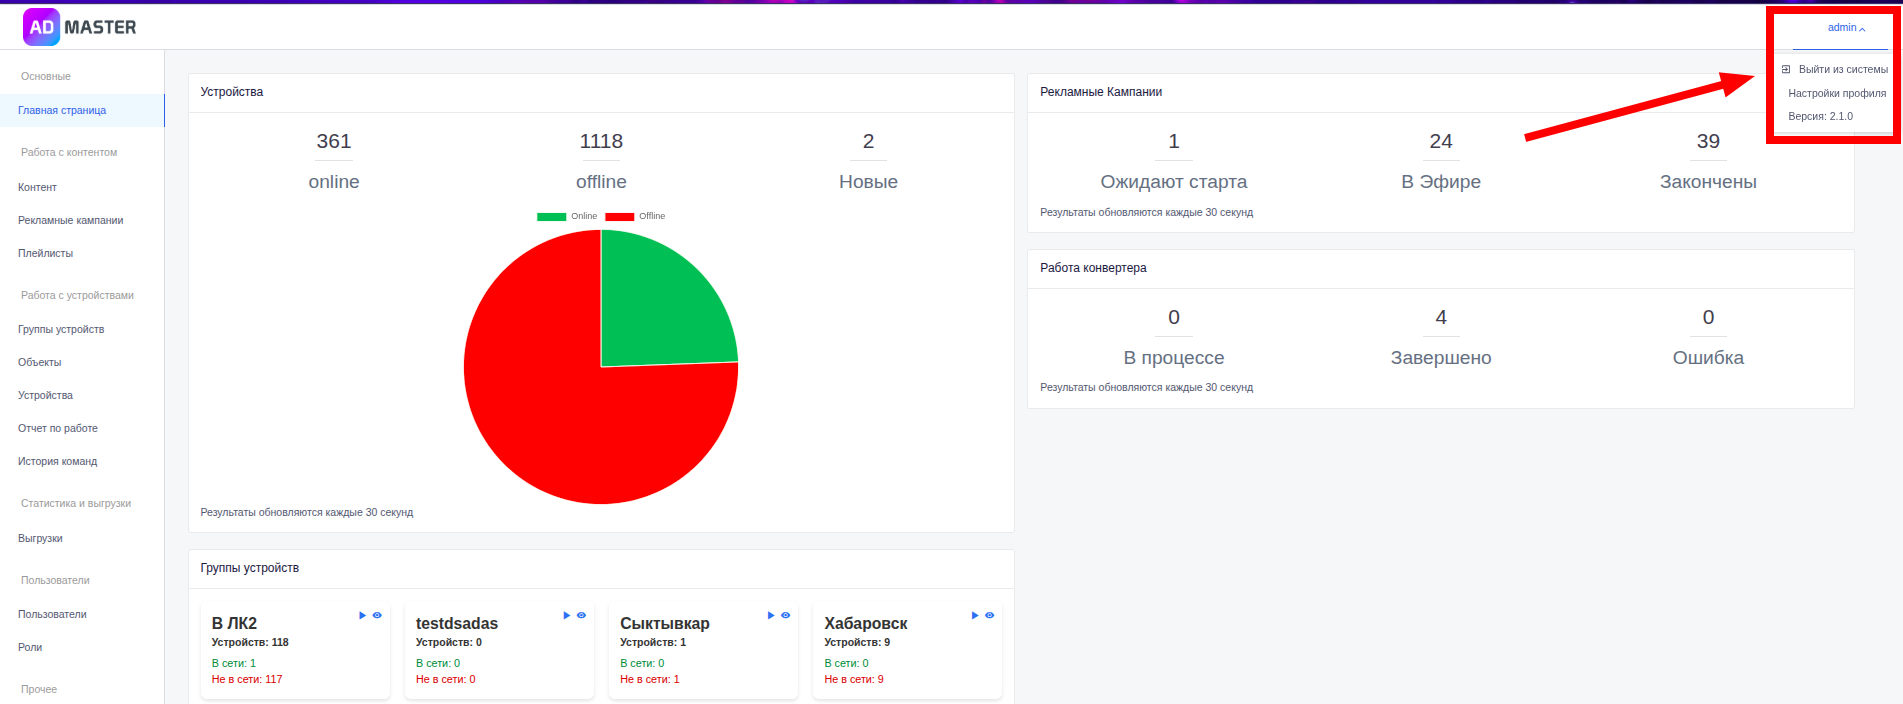Click the В процессе converter count

point(1174,317)
